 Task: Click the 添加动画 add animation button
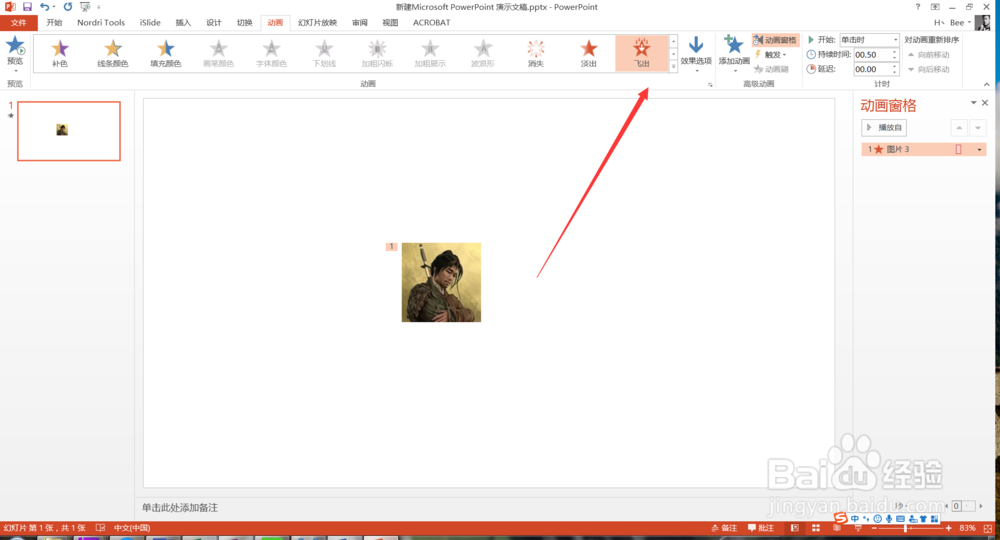click(734, 53)
